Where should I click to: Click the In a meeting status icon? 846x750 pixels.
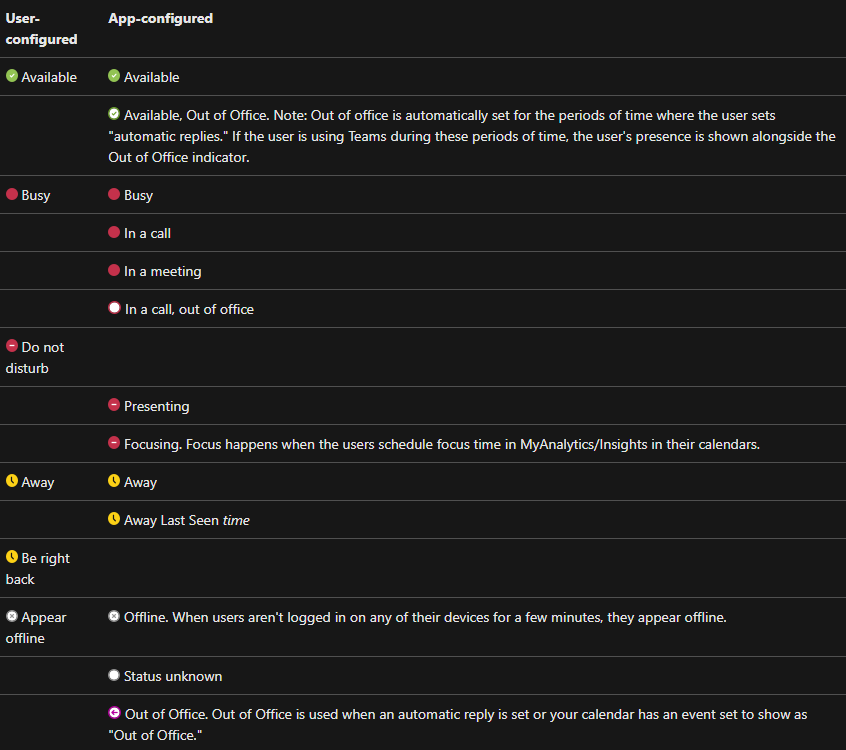(x=114, y=270)
